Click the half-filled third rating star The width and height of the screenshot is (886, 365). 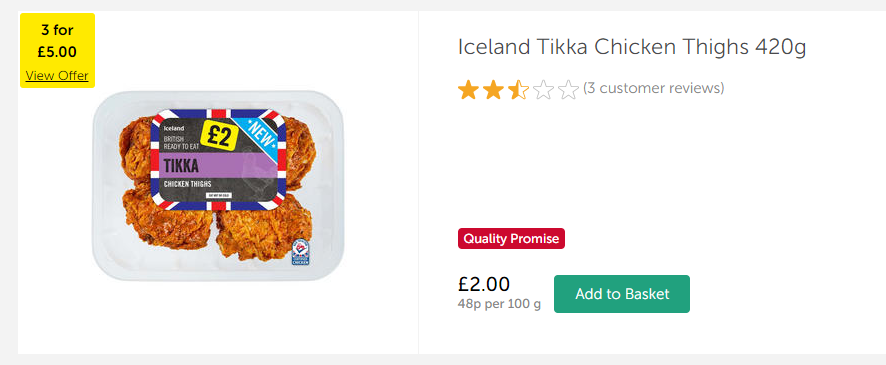(x=518, y=90)
